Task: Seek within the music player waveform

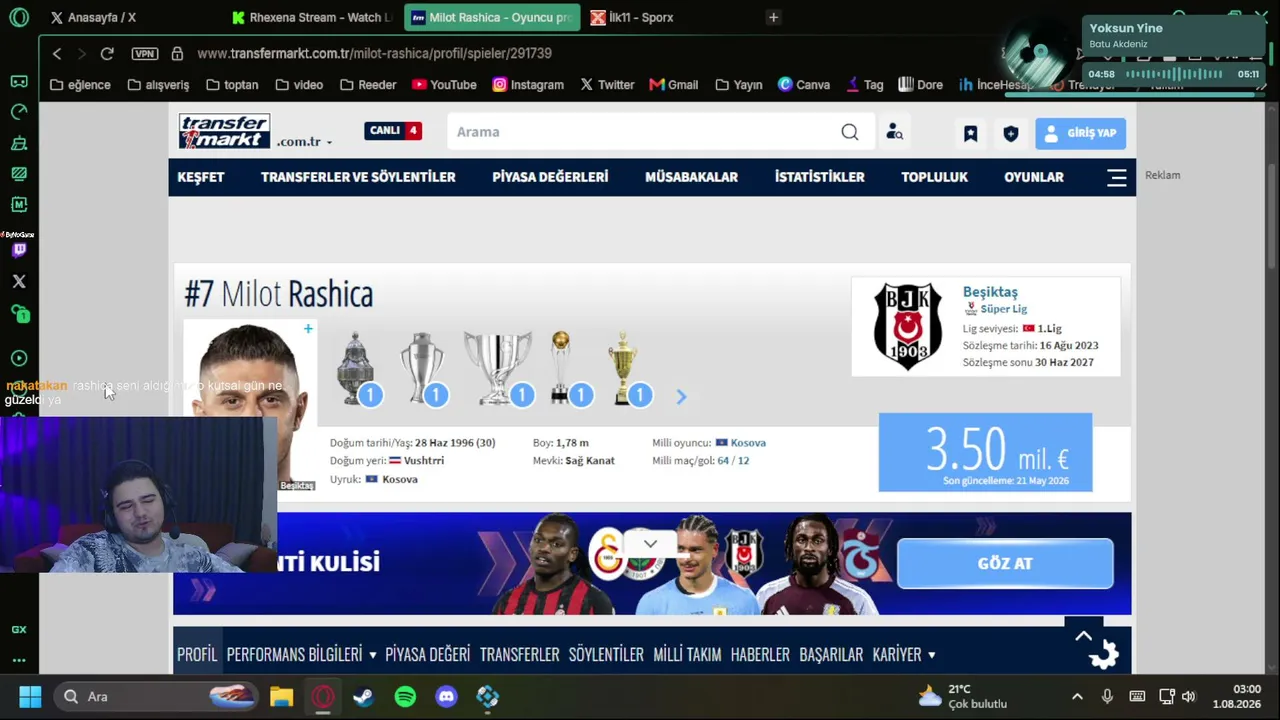Action: [1175, 74]
